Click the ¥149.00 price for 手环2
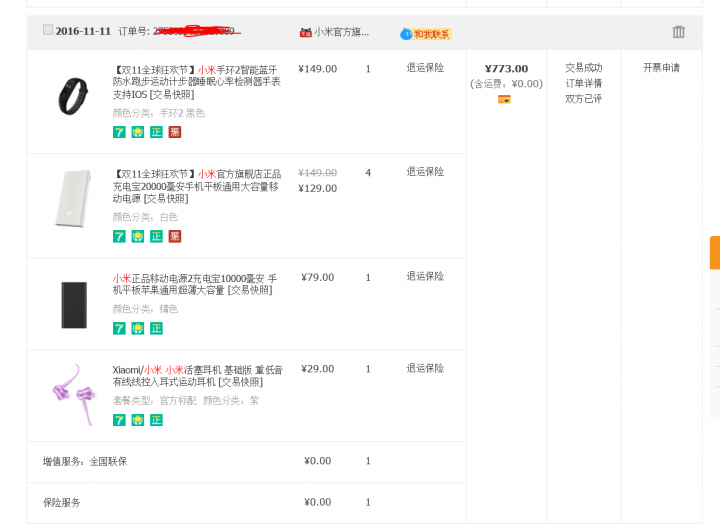The width and height of the screenshot is (720, 530). (x=317, y=69)
